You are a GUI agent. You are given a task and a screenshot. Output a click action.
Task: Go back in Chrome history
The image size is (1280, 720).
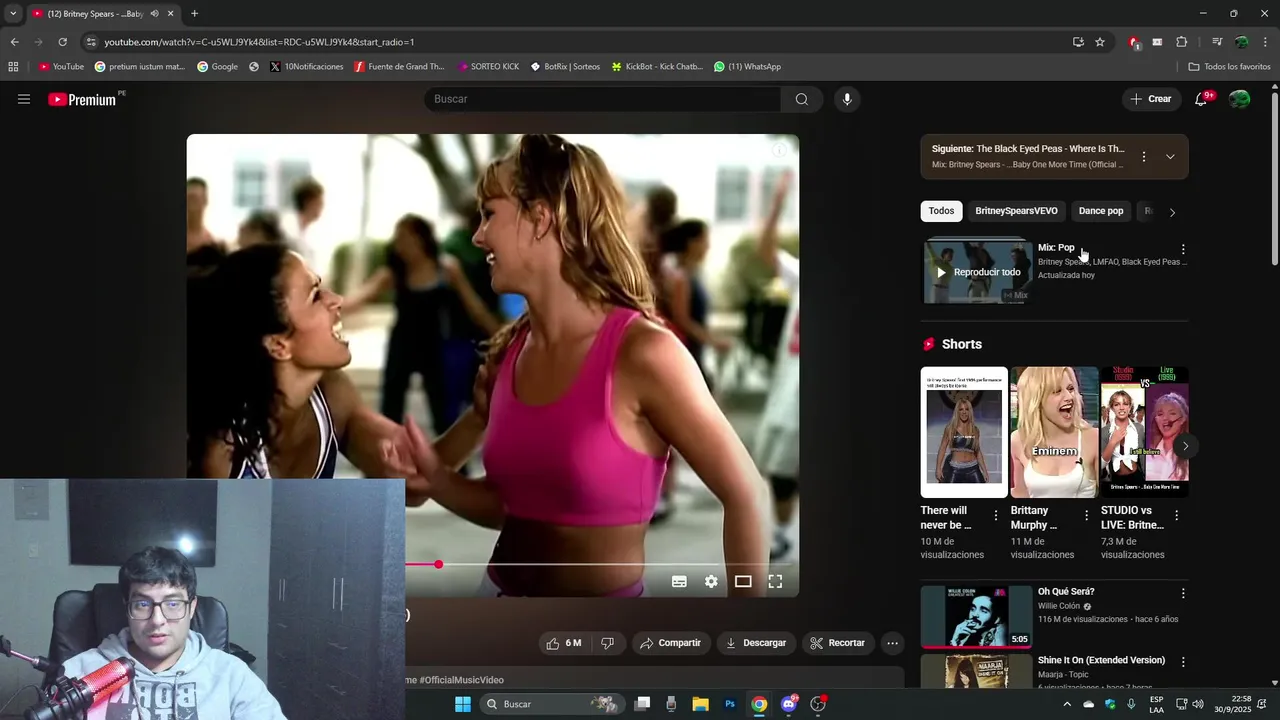(14, 42)
